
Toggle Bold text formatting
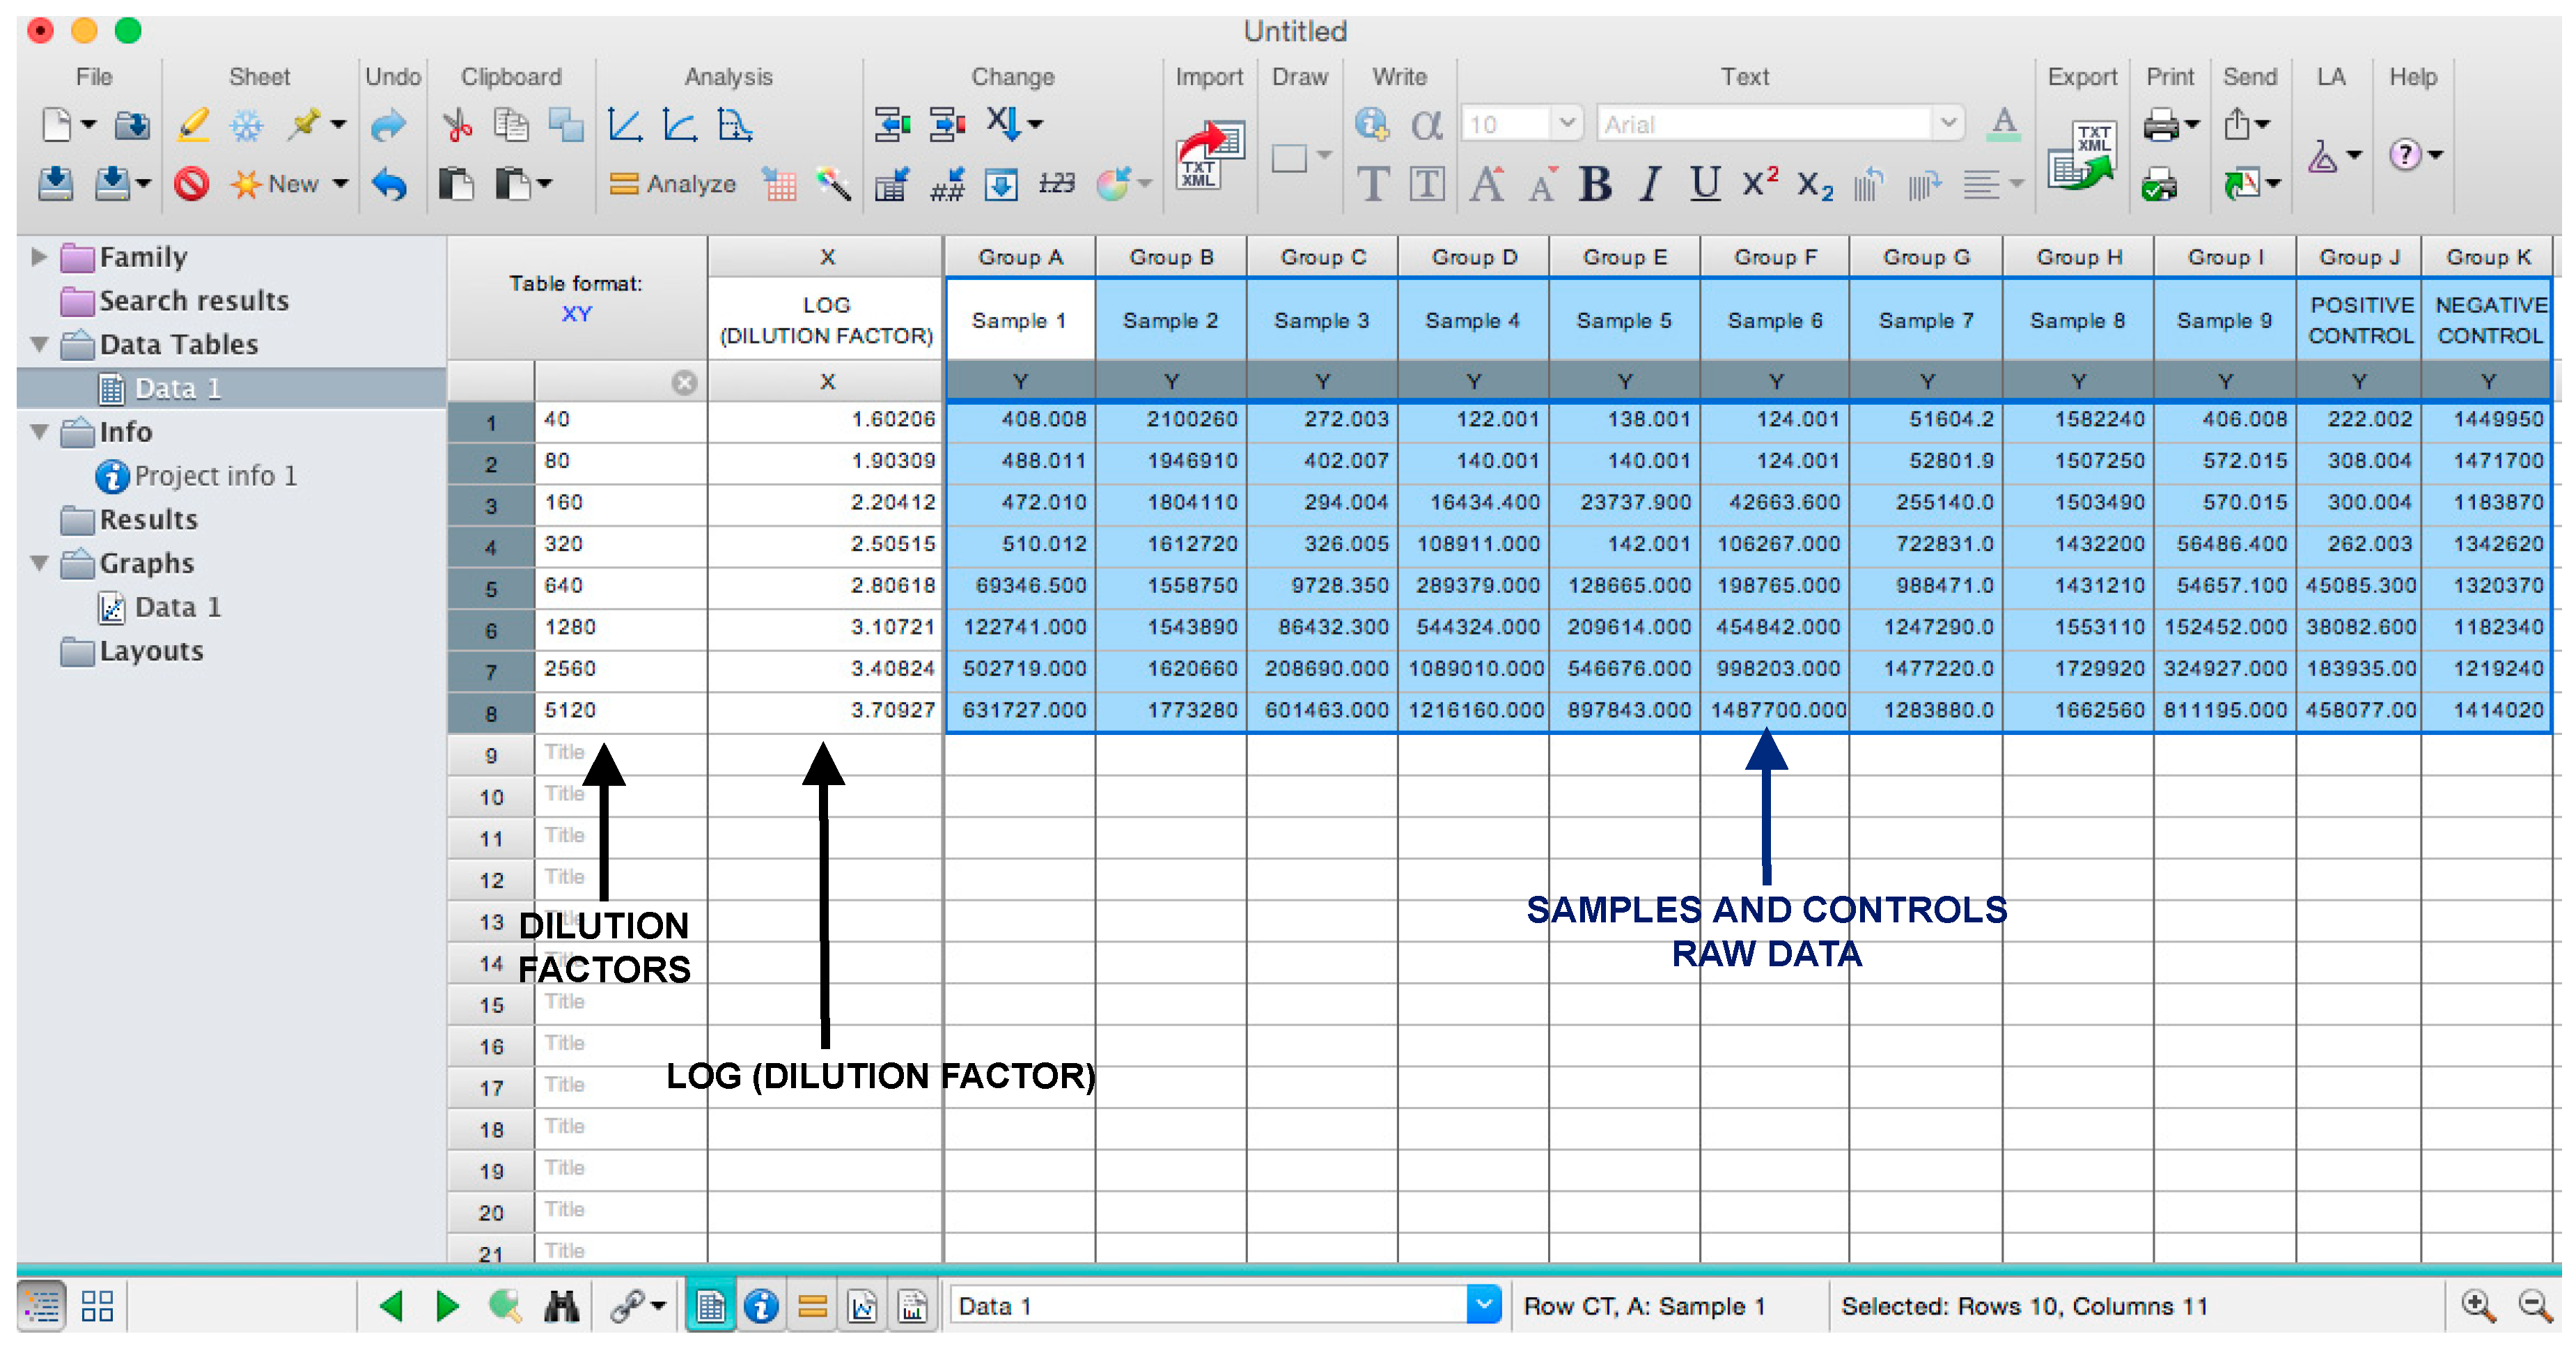1595,184
